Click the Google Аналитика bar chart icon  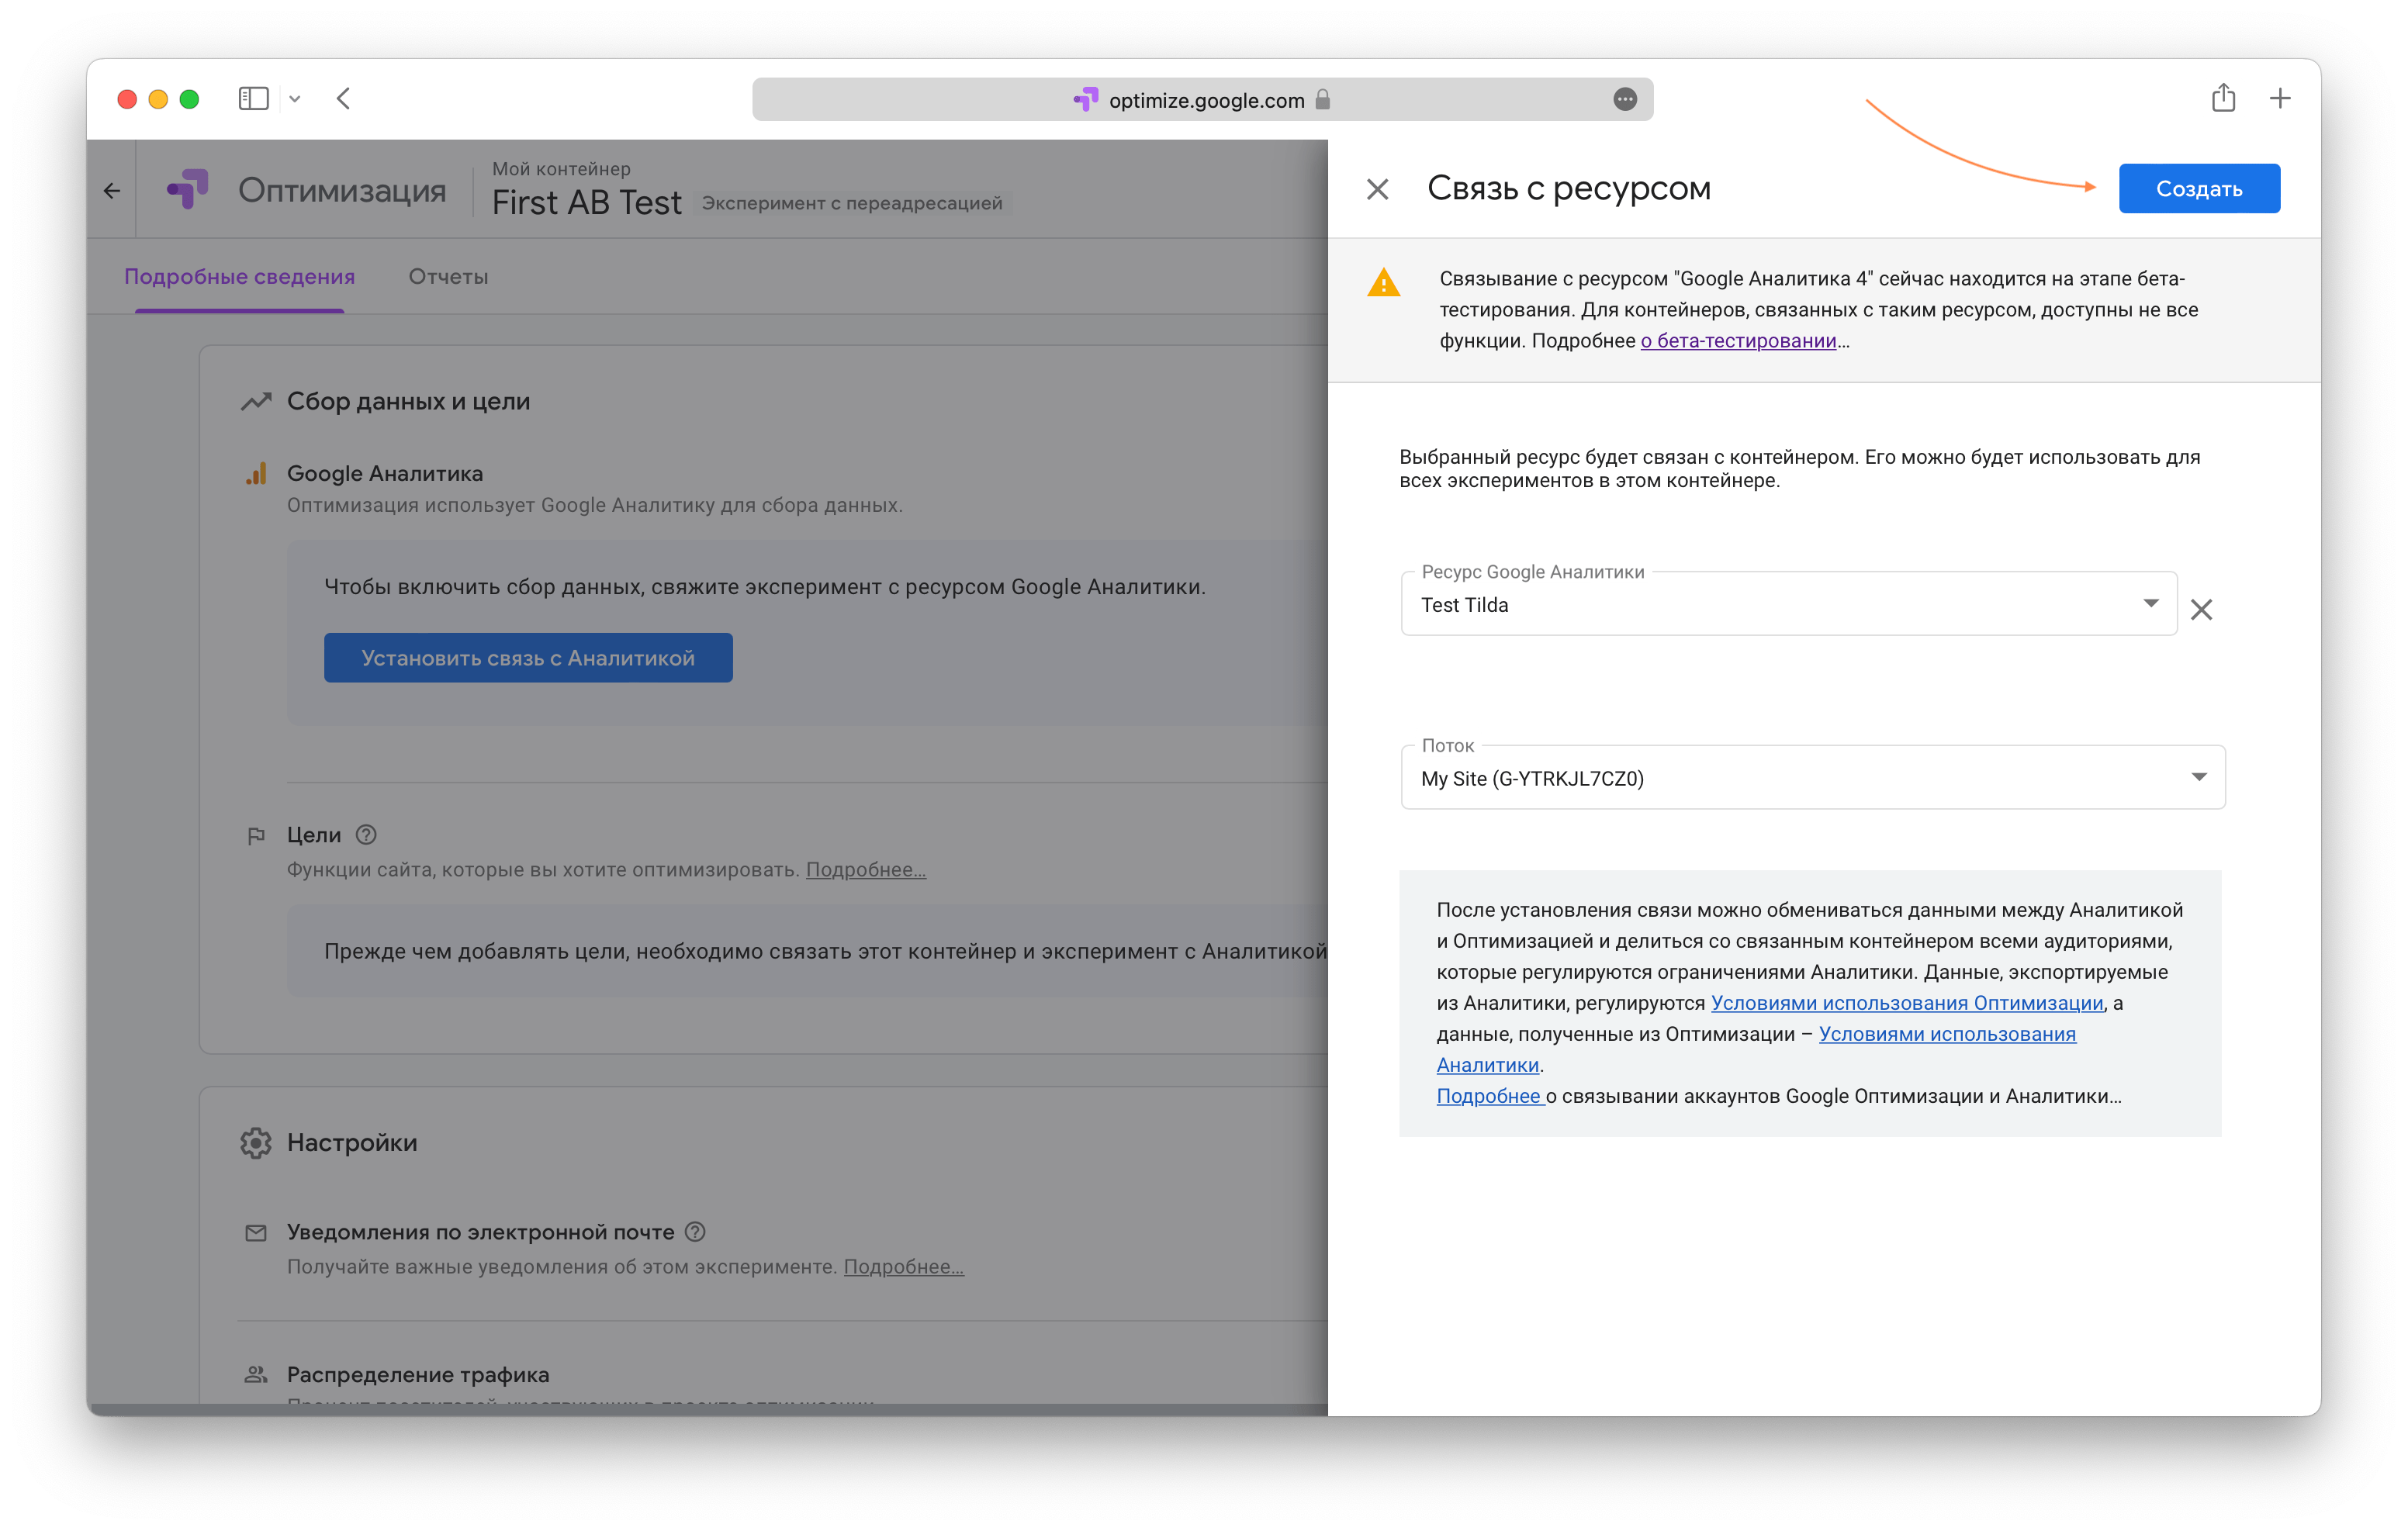click(x=256, y=473)
